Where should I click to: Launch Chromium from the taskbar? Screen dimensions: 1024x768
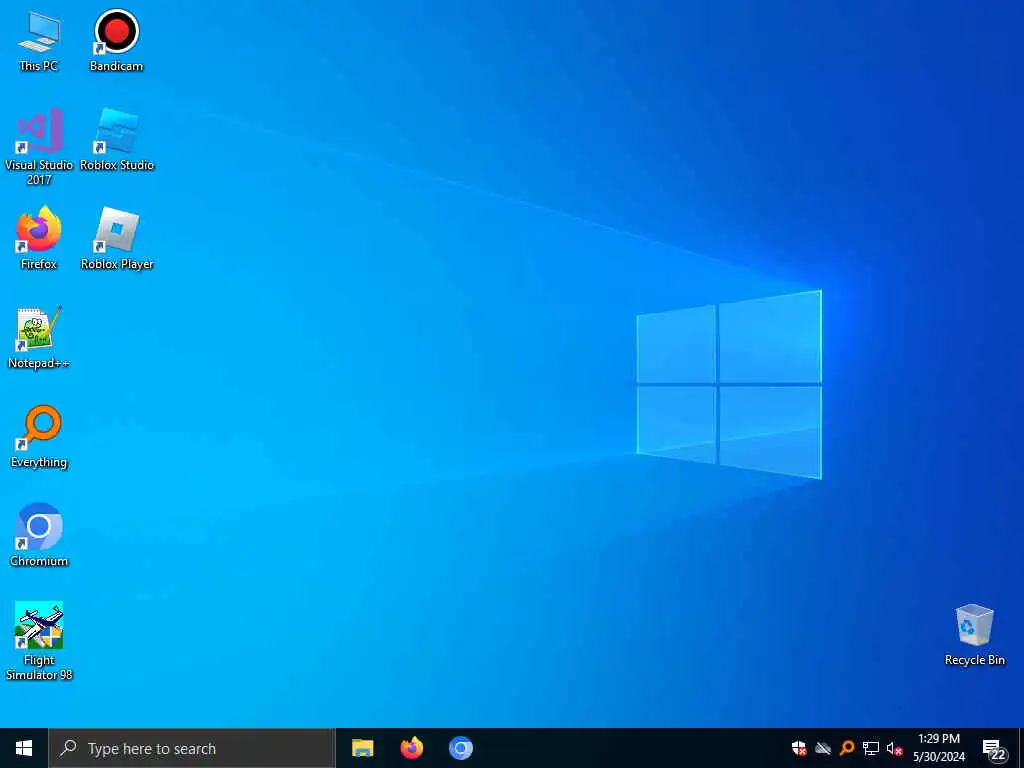coord(460,748)
